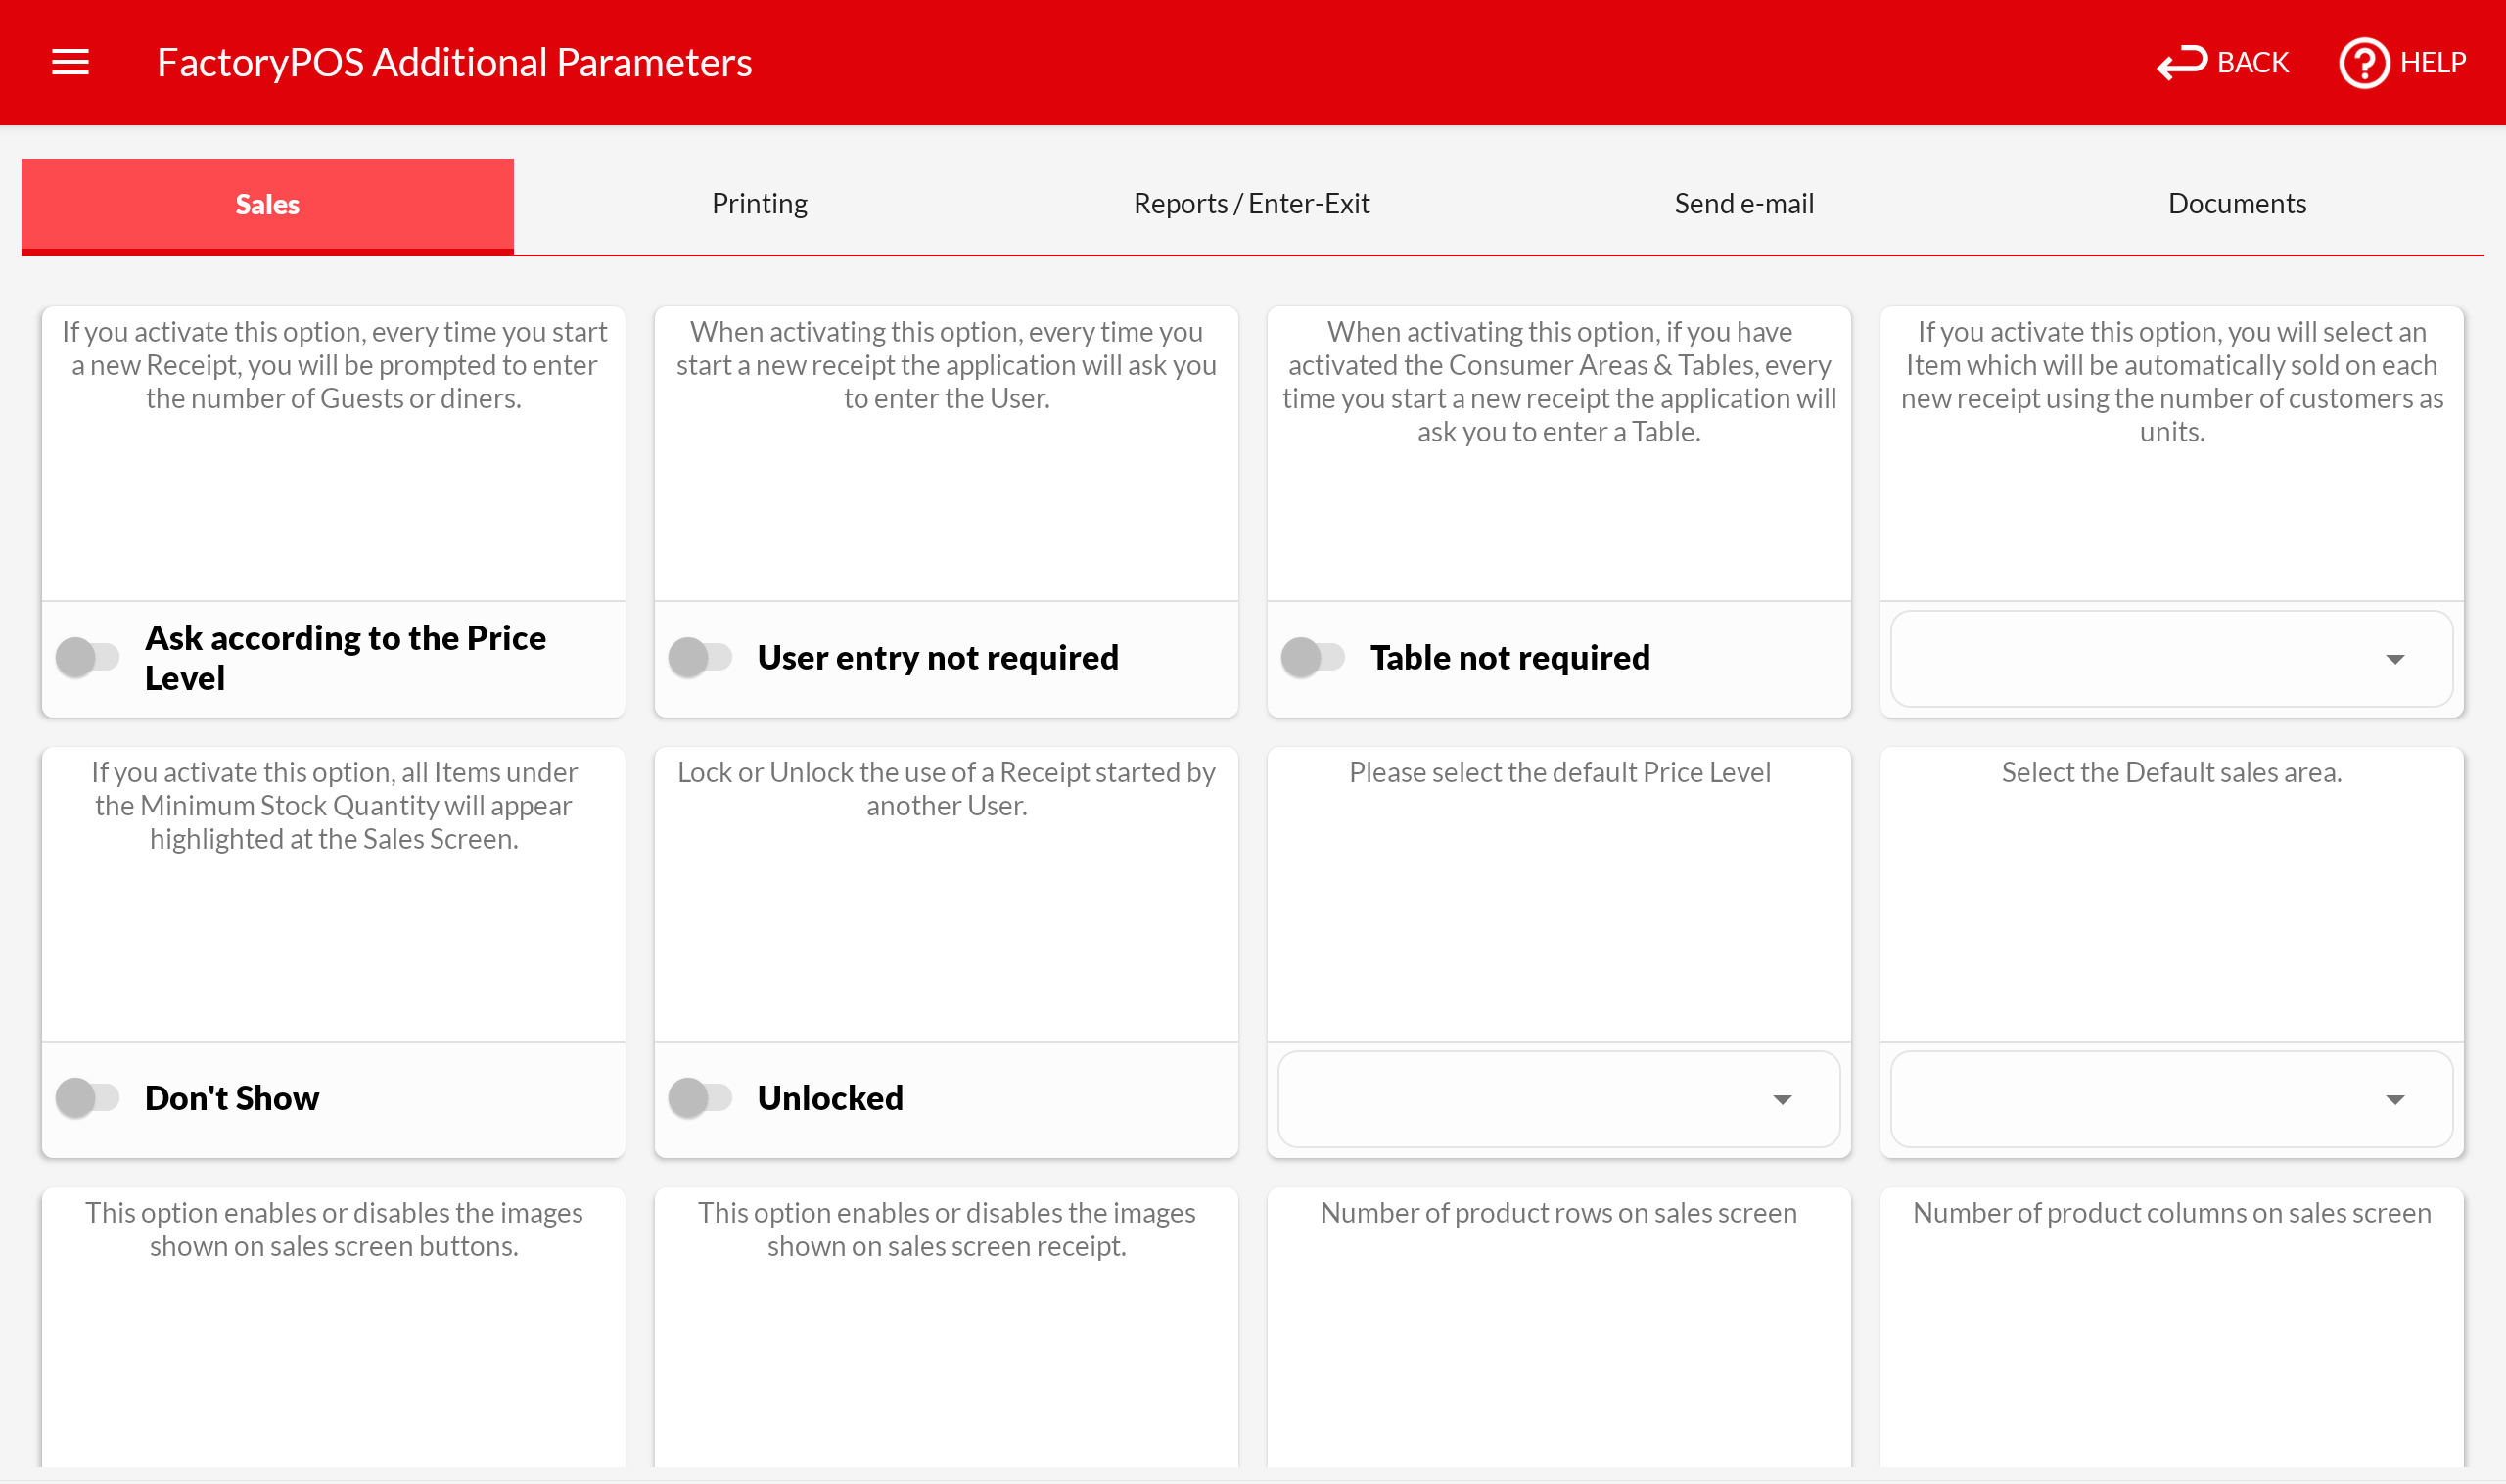
Task: Toggle the 'Unlocked' receipt lock switch
Action: coord(700,1097)
